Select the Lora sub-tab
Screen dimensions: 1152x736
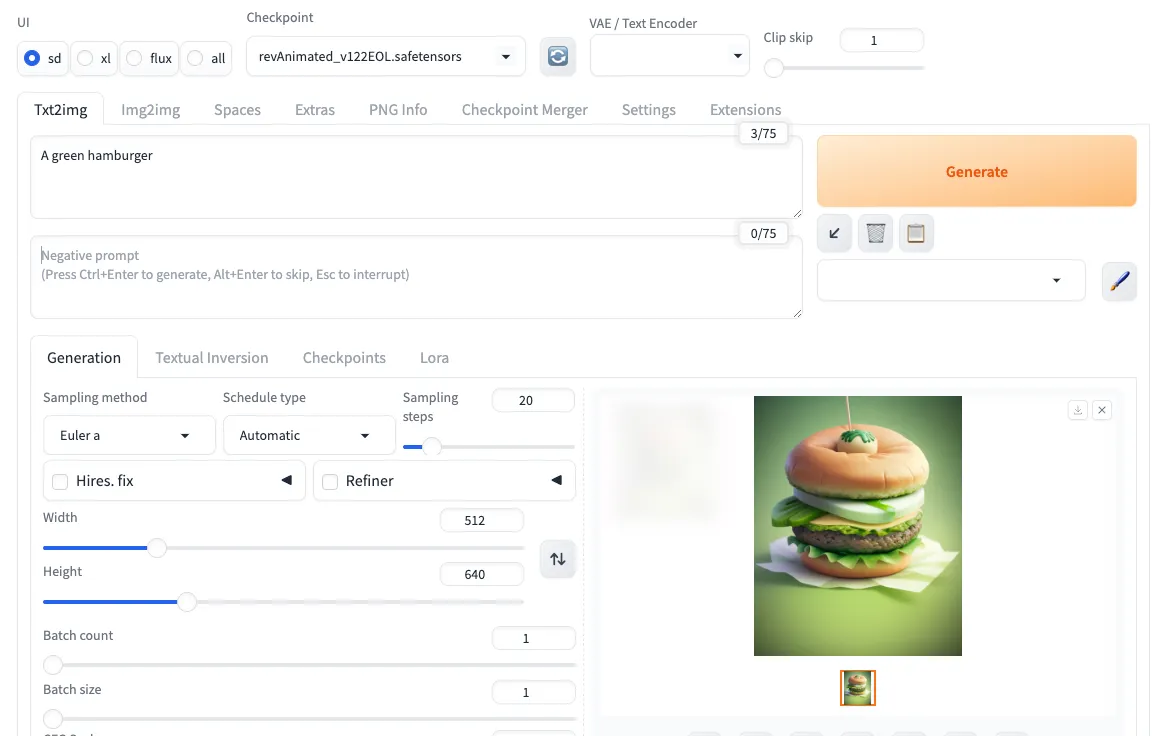point(434,358)
